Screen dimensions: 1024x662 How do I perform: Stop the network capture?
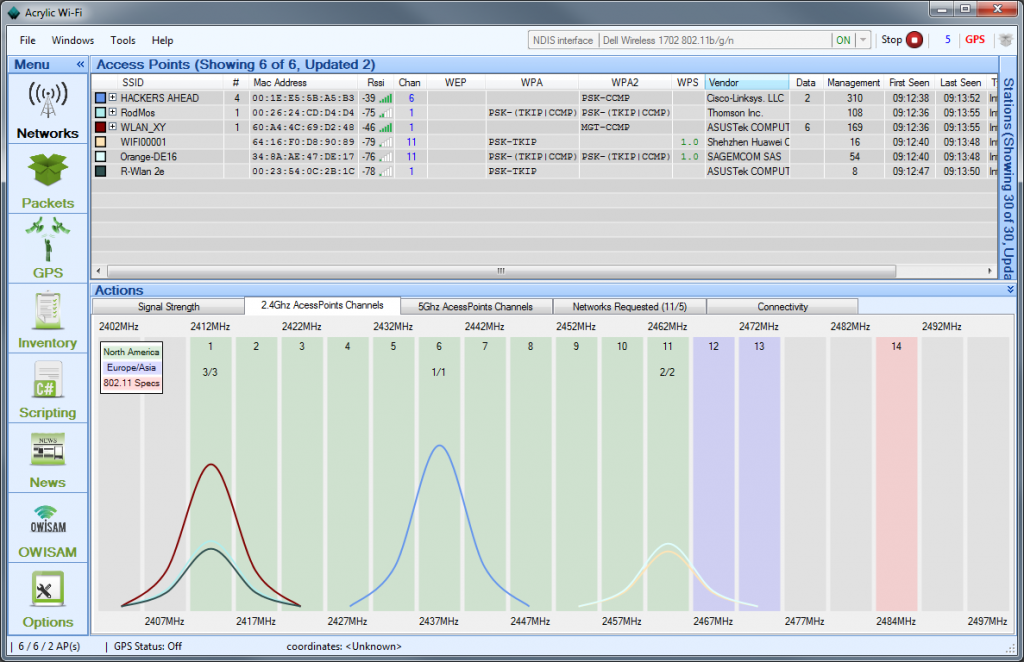tap(914, 41)
